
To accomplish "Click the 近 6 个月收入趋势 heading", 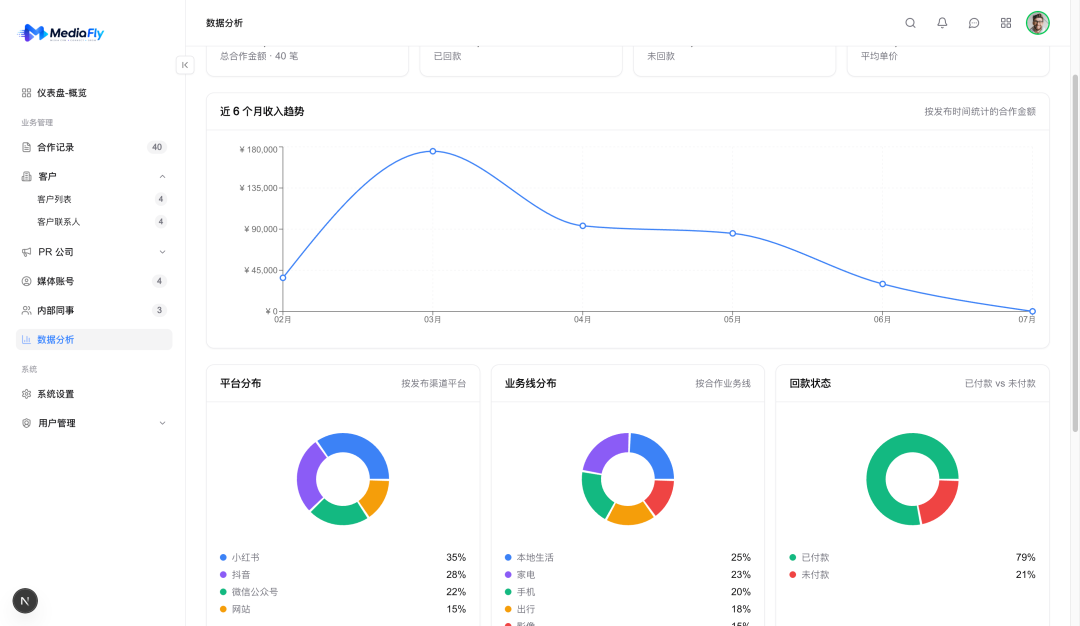I will (x=262, y=111).
